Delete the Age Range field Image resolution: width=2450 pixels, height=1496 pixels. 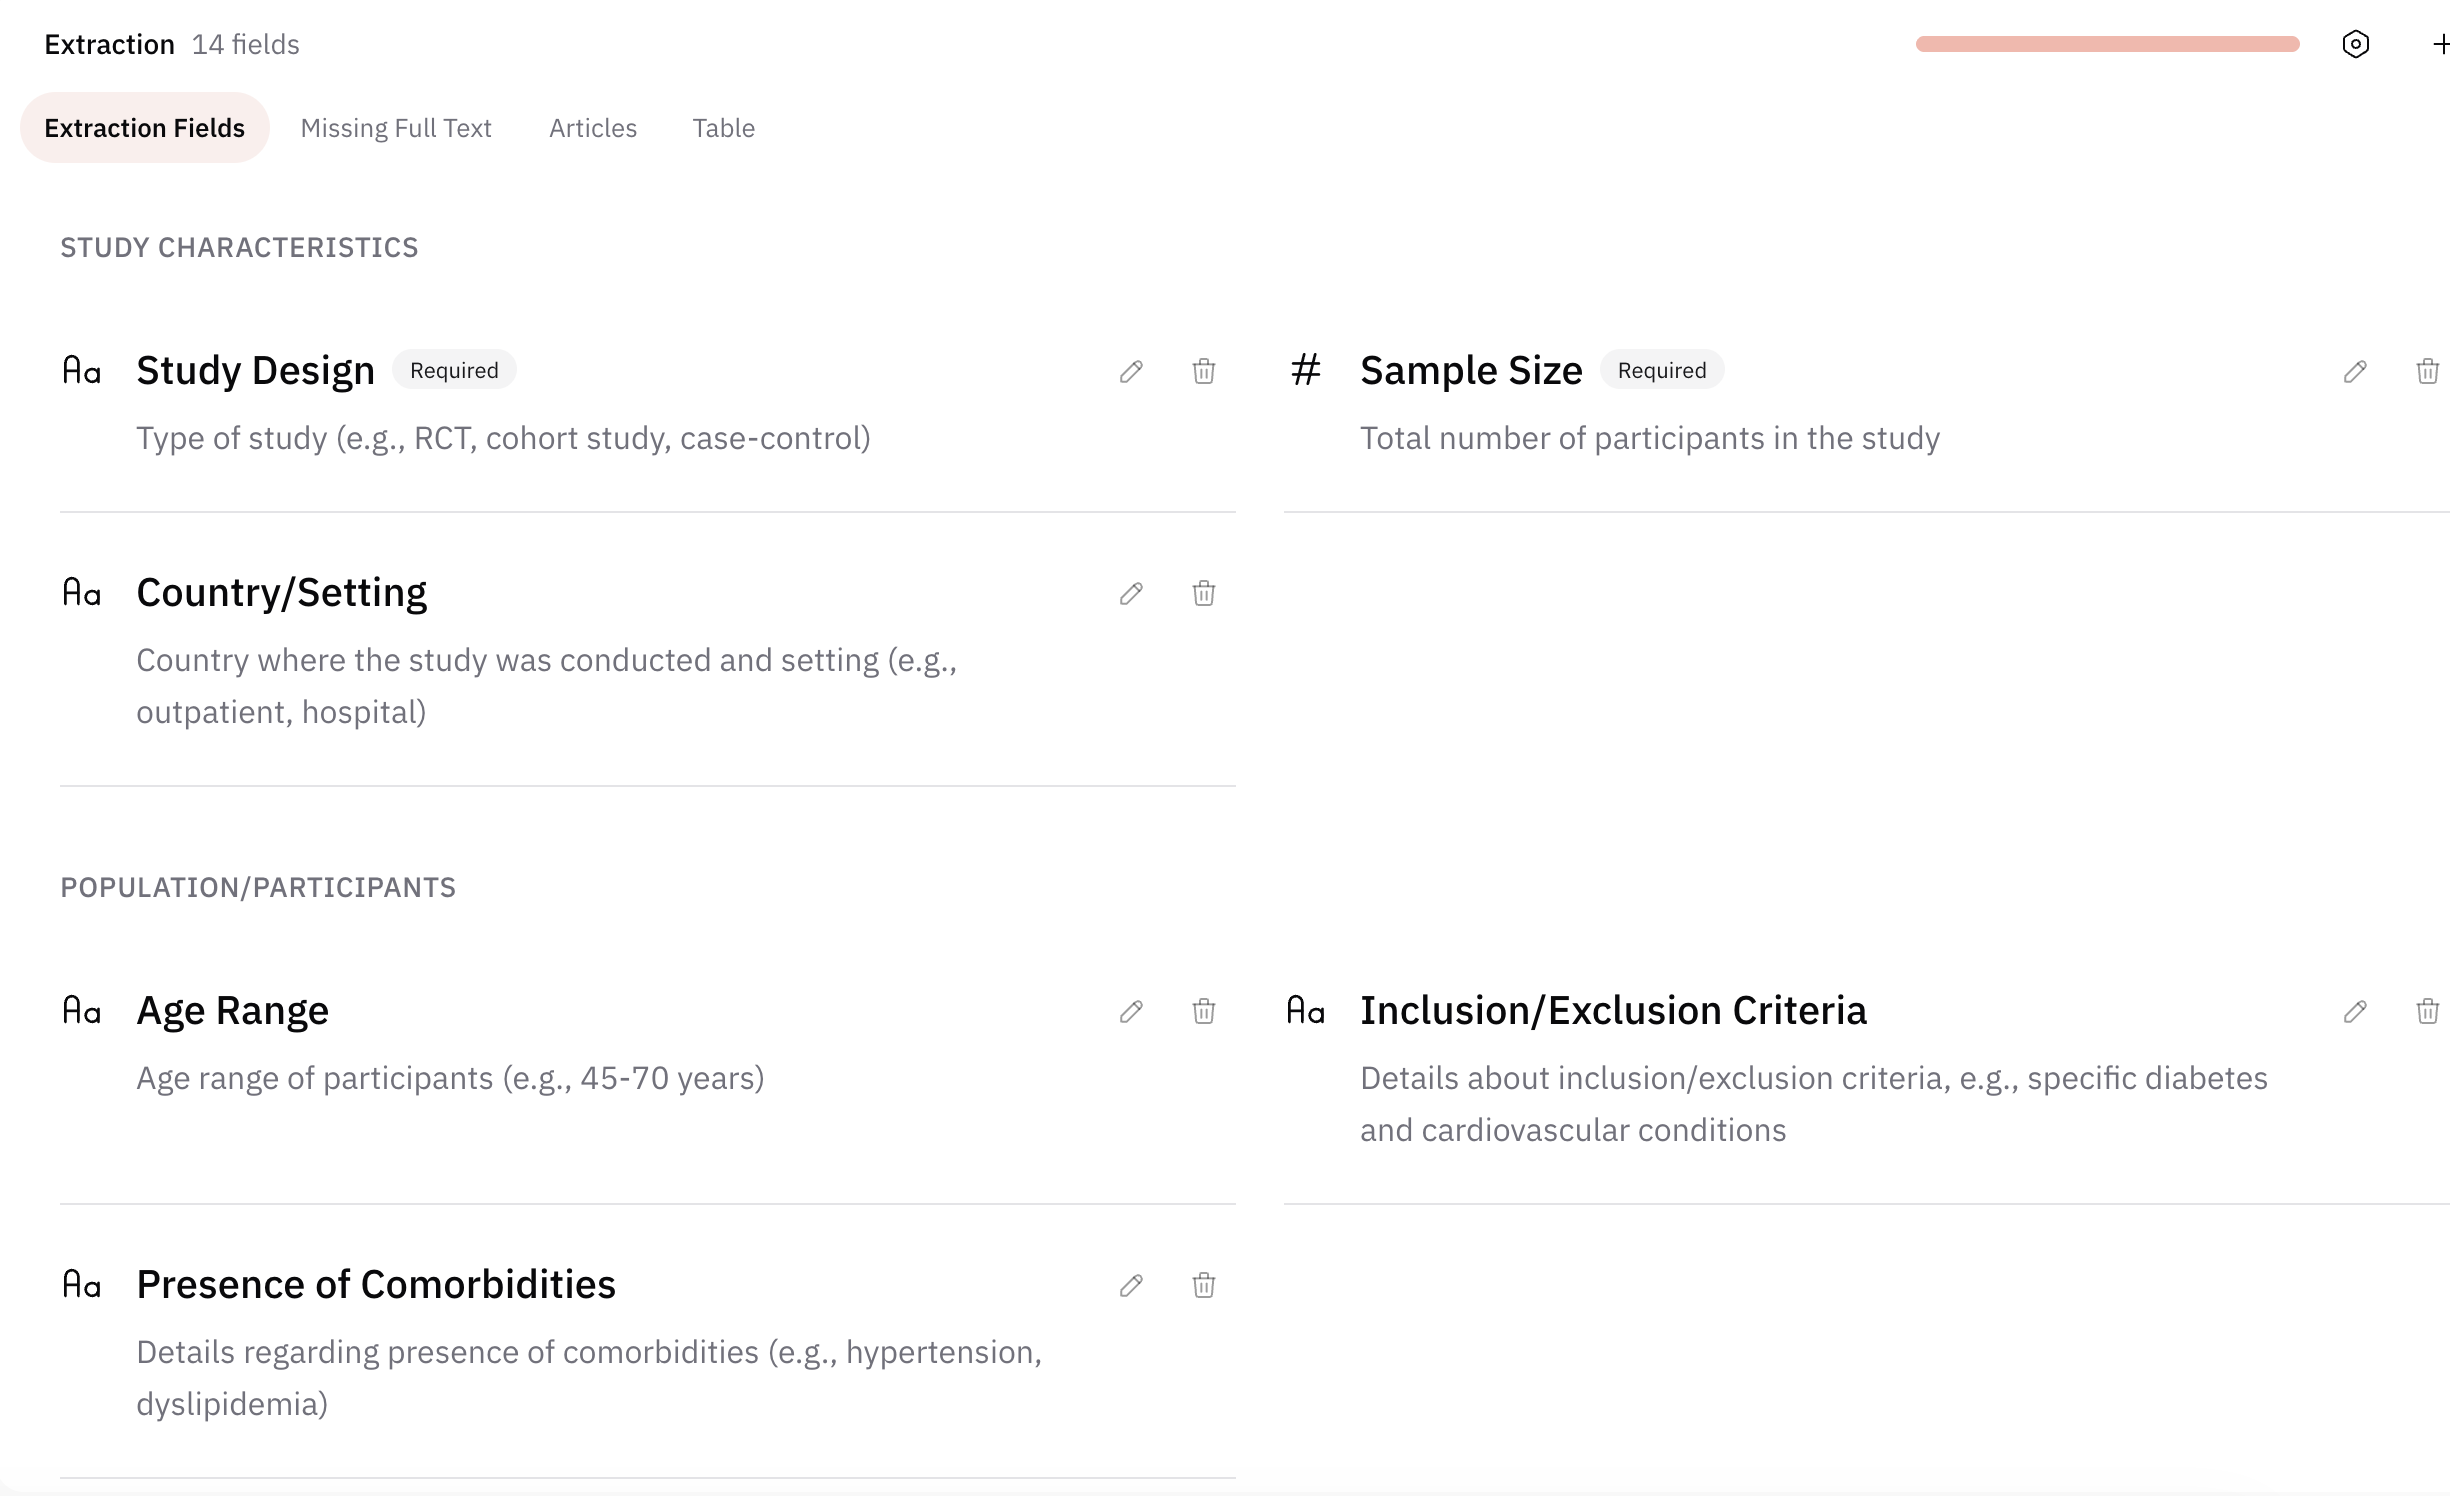tap(1204, 1011)
